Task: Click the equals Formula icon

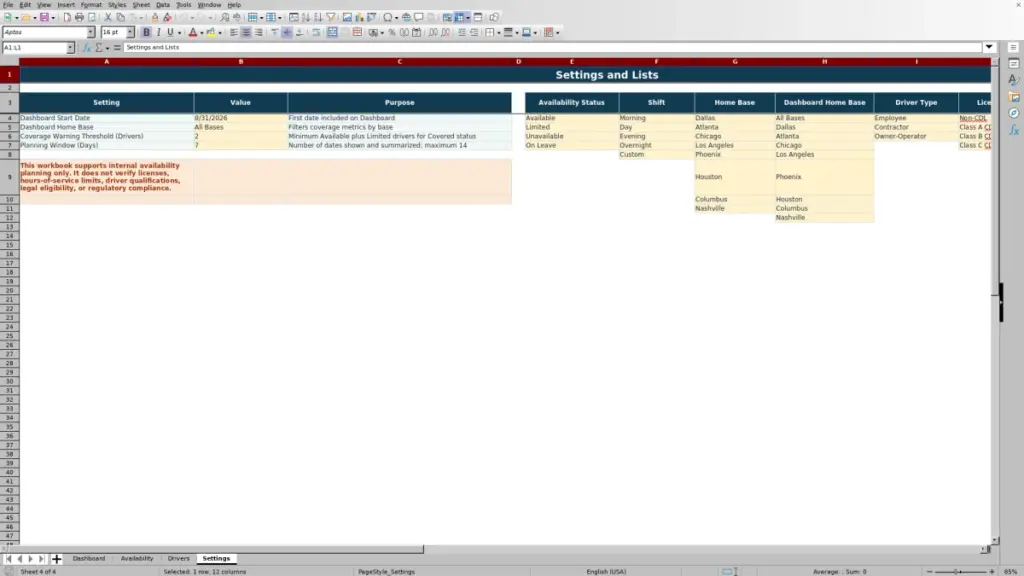Action: [118, 48]
